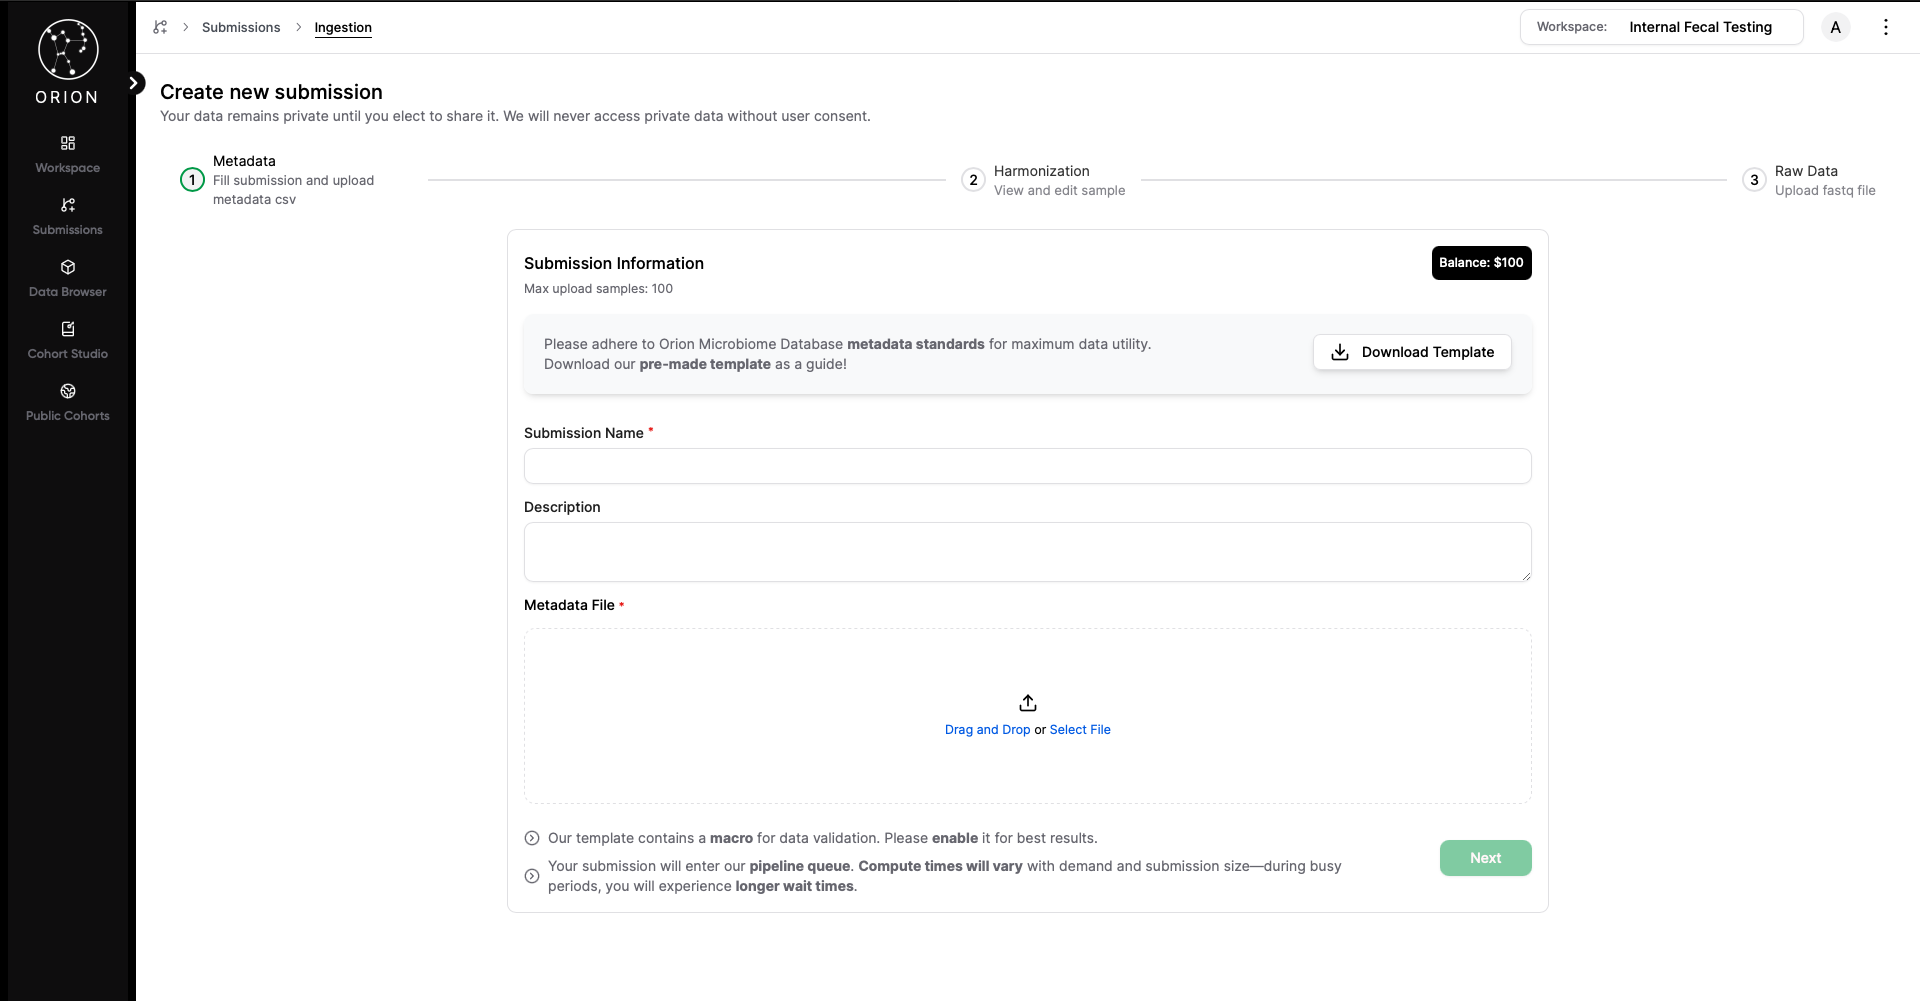Open Cohort Studio from the sidebar
Viewport: 1920px width, 1001px height.
pos(67,340)
